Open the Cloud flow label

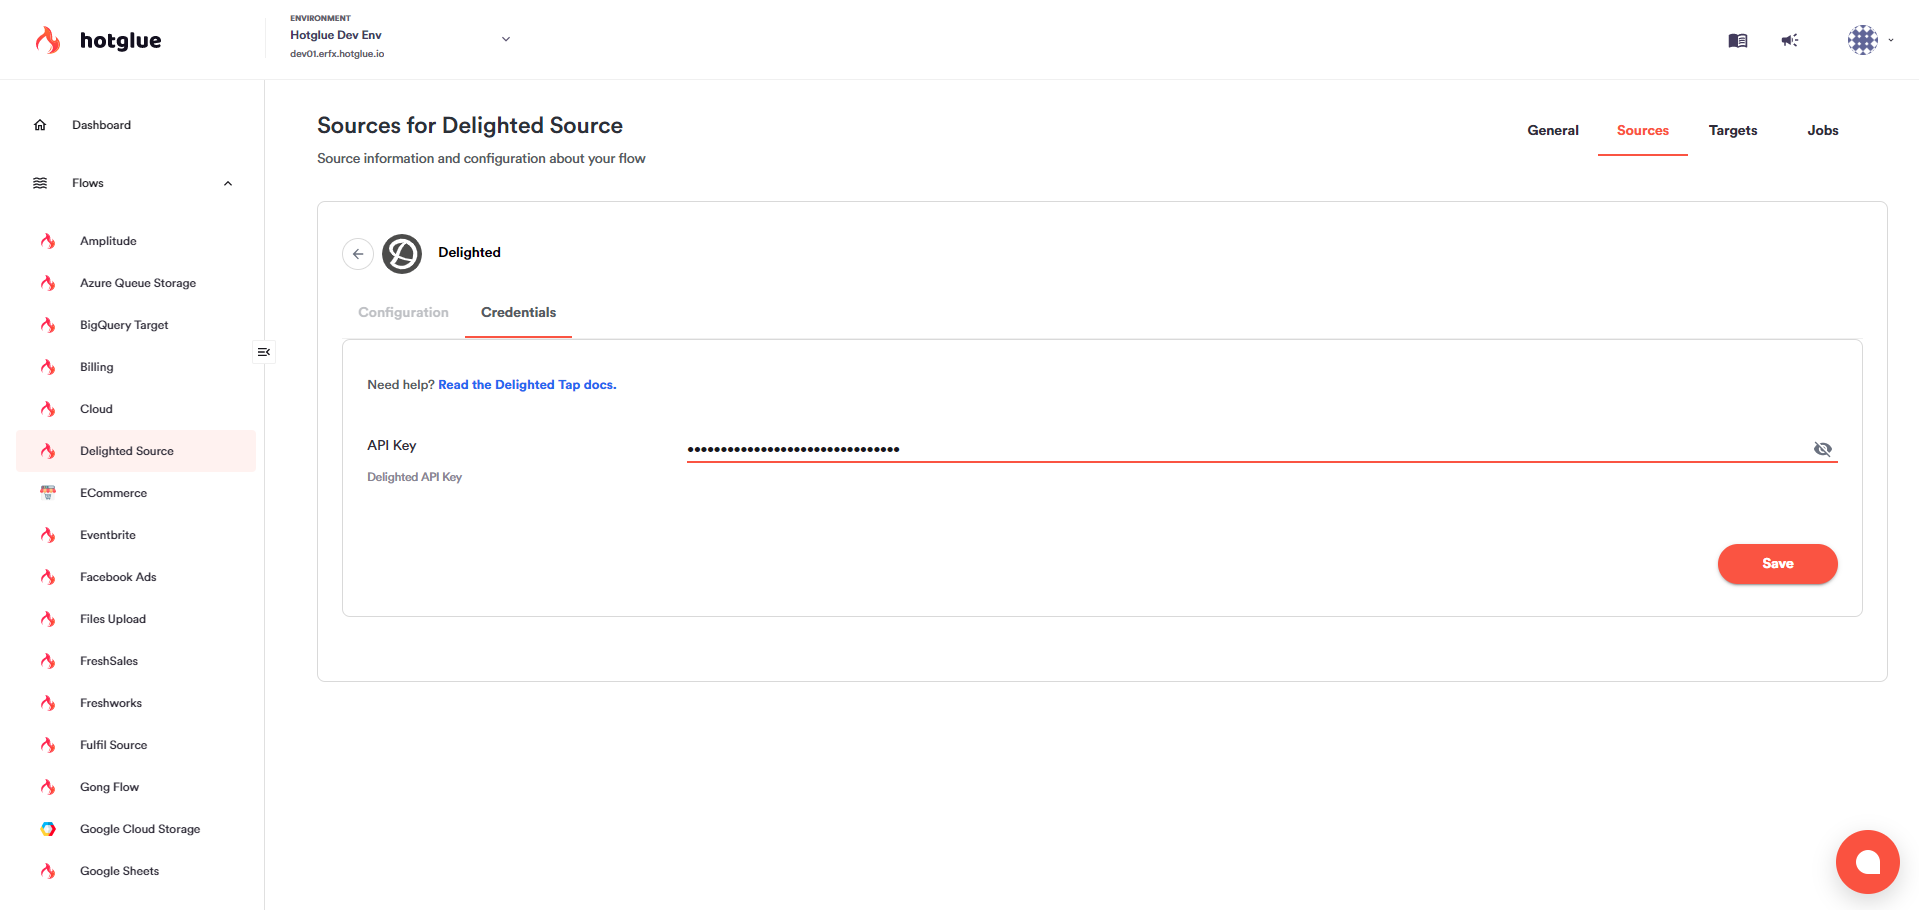(x=96, y=409)
